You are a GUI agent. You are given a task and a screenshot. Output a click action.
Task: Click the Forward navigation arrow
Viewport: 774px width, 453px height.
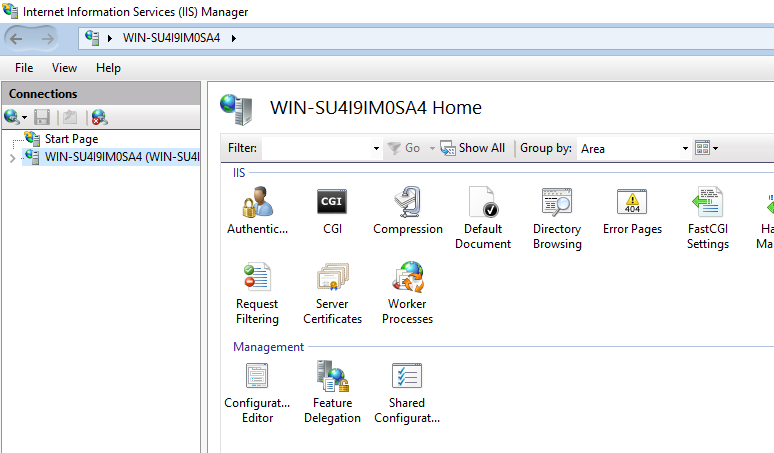47,38
